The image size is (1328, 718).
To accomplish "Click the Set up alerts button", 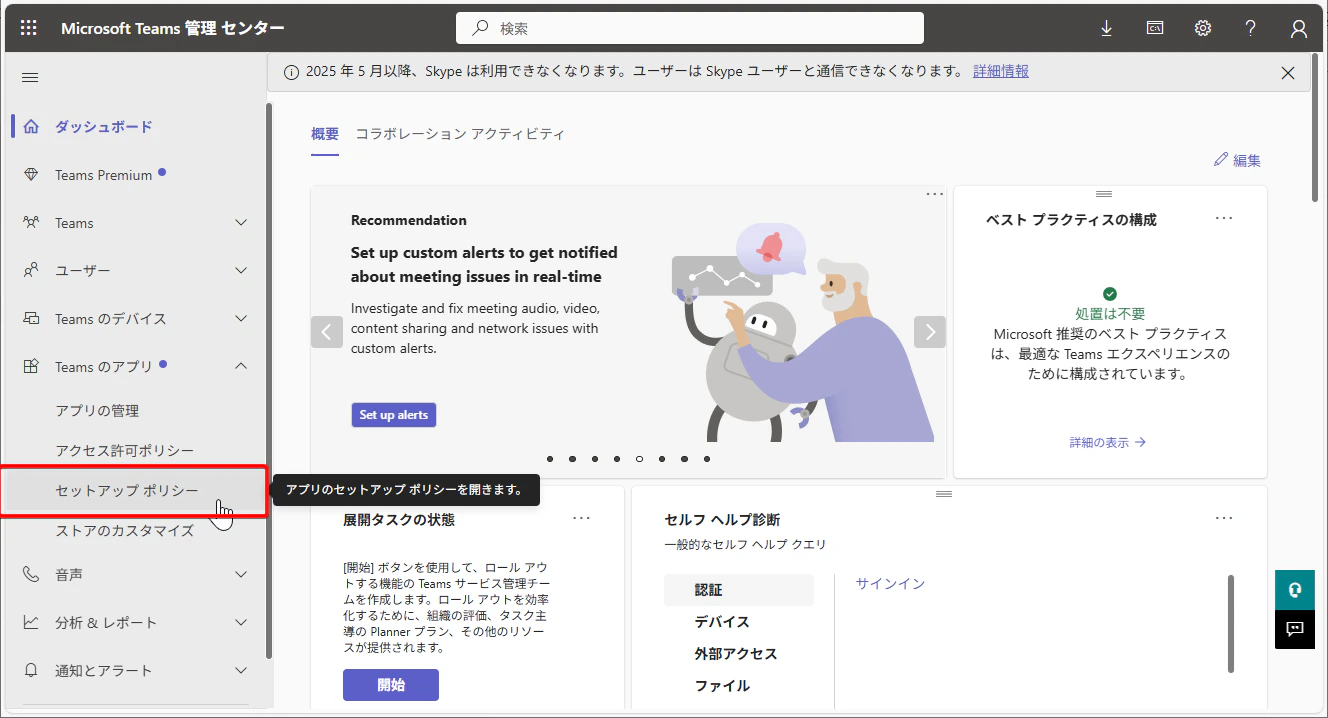I will click(x=394, y=415).
